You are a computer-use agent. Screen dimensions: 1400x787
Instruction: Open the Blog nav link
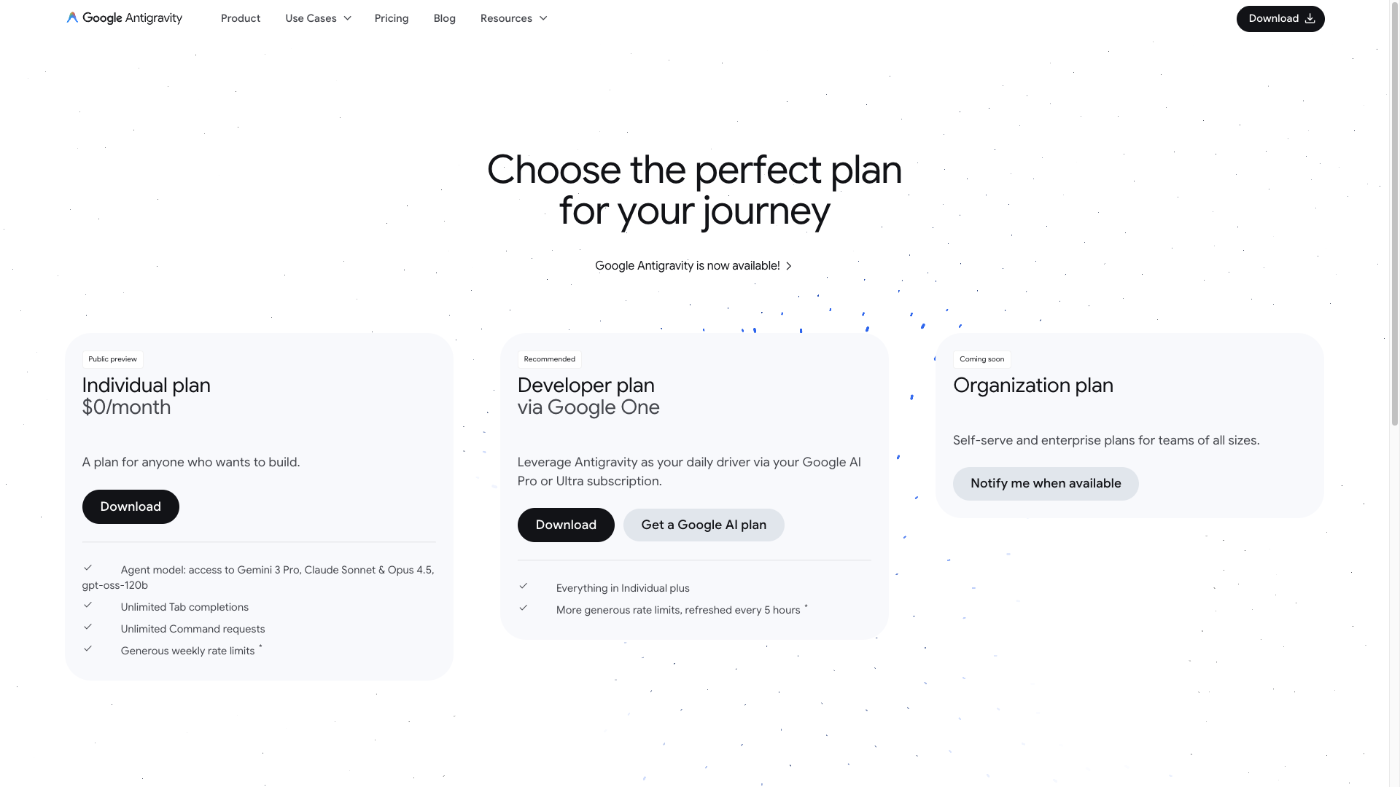444,18
